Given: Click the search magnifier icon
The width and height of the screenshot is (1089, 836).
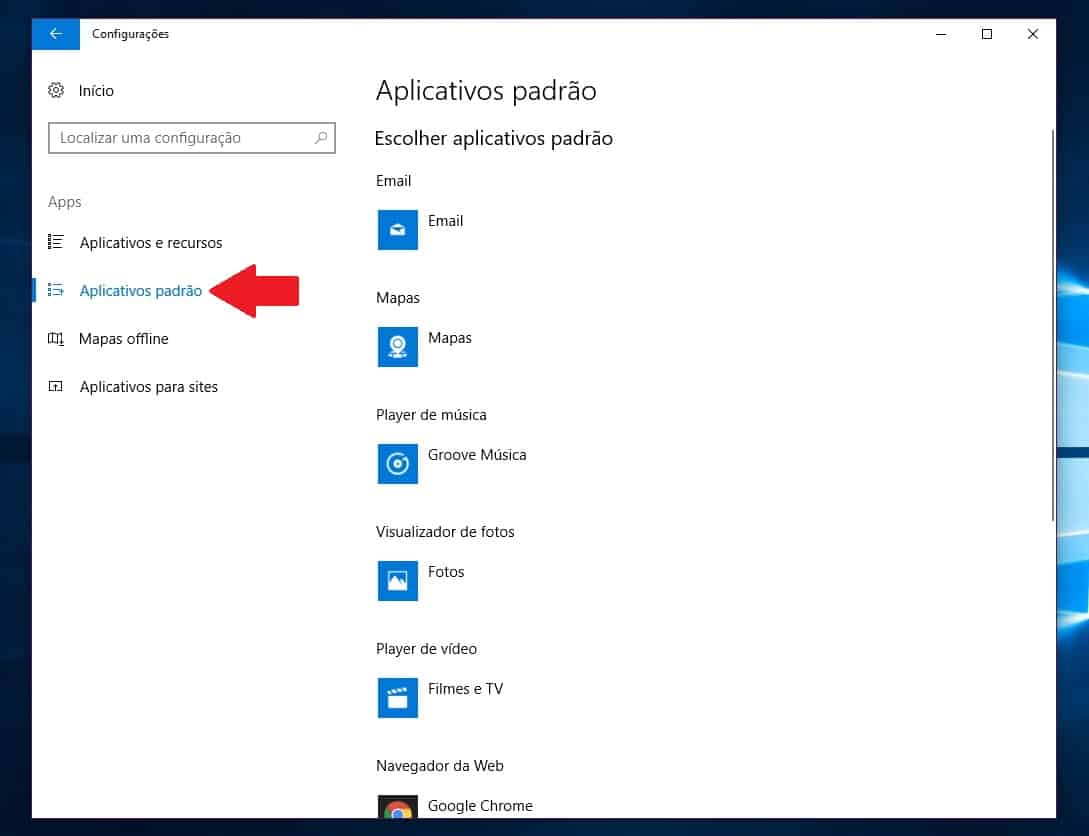Looking at the screenshot, I should point(321,137).
